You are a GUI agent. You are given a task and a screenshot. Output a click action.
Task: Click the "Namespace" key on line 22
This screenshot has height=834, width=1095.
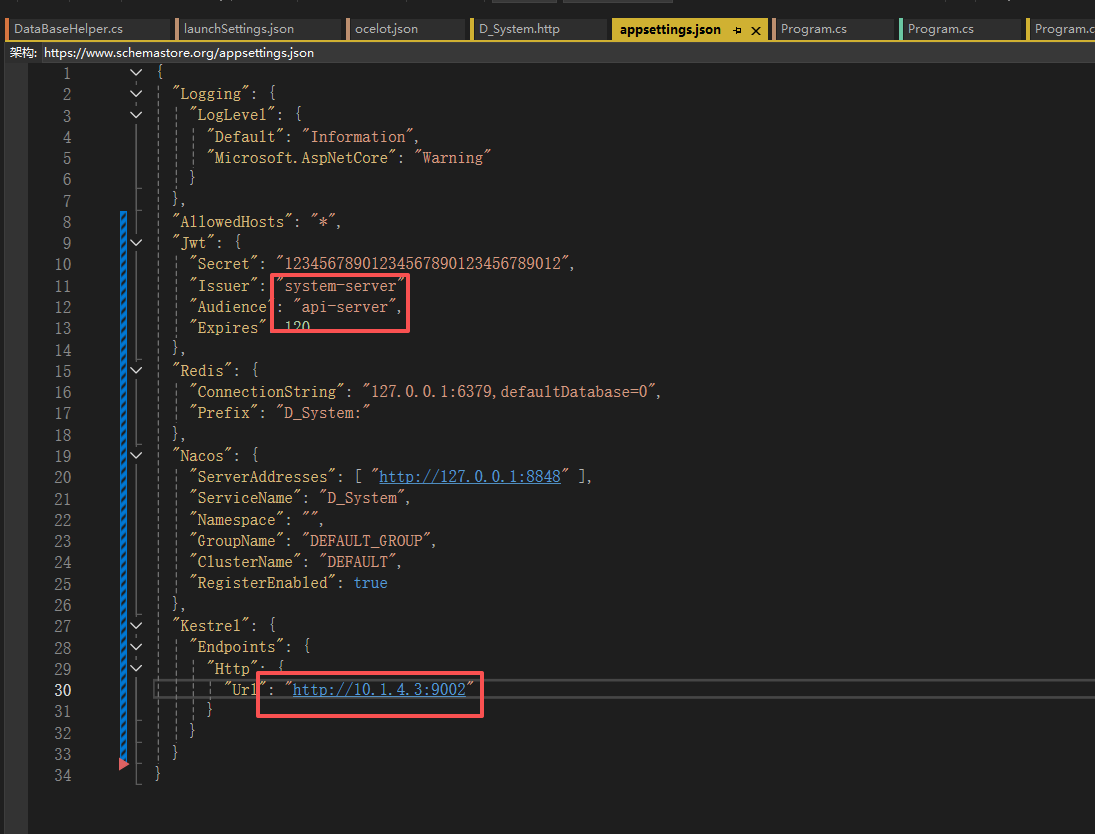[236, 520]
